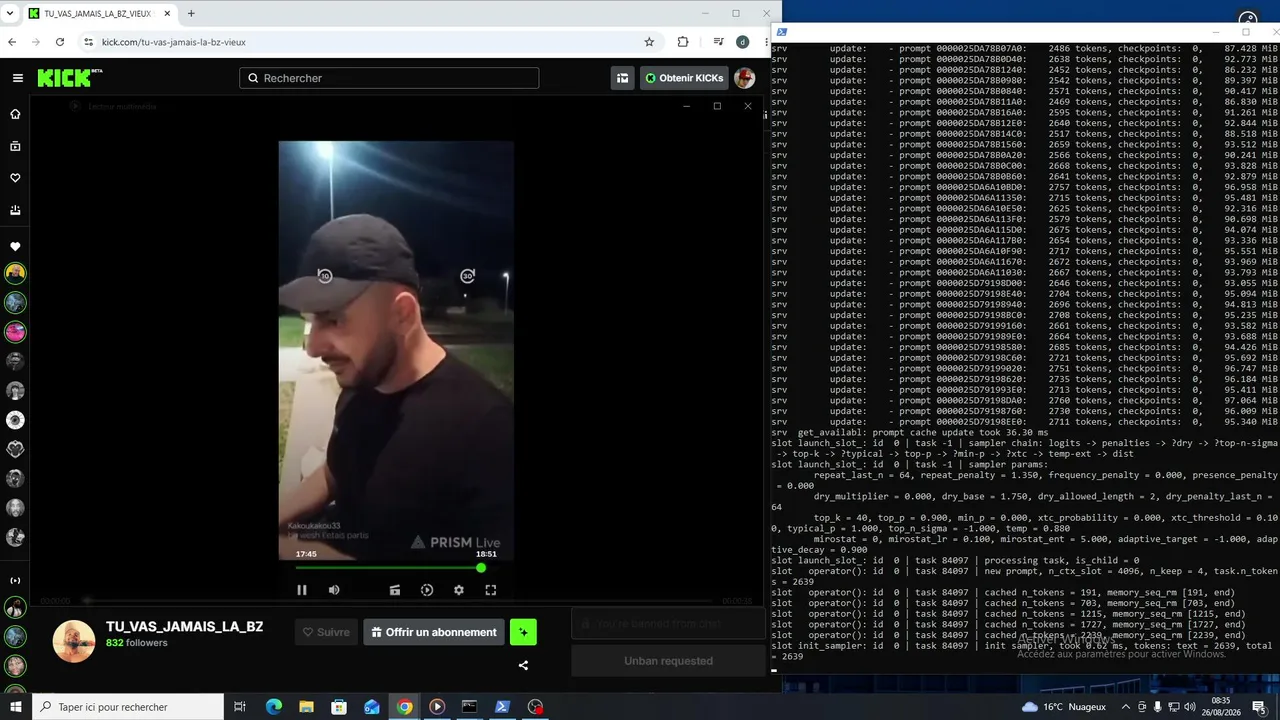Bookmark this page with the star
Viewport: 1280px width, 720px height.
click(649, 42)
